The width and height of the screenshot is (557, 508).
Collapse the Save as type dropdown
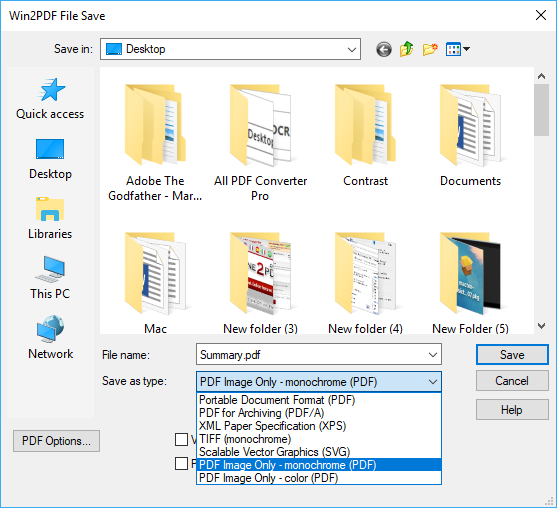point(433,382)
